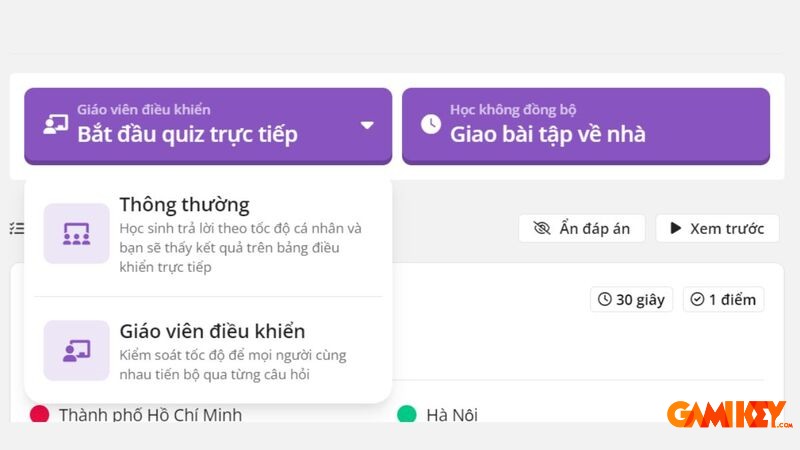Click the timer icon next to 30 giây

(x=605, y=299)
